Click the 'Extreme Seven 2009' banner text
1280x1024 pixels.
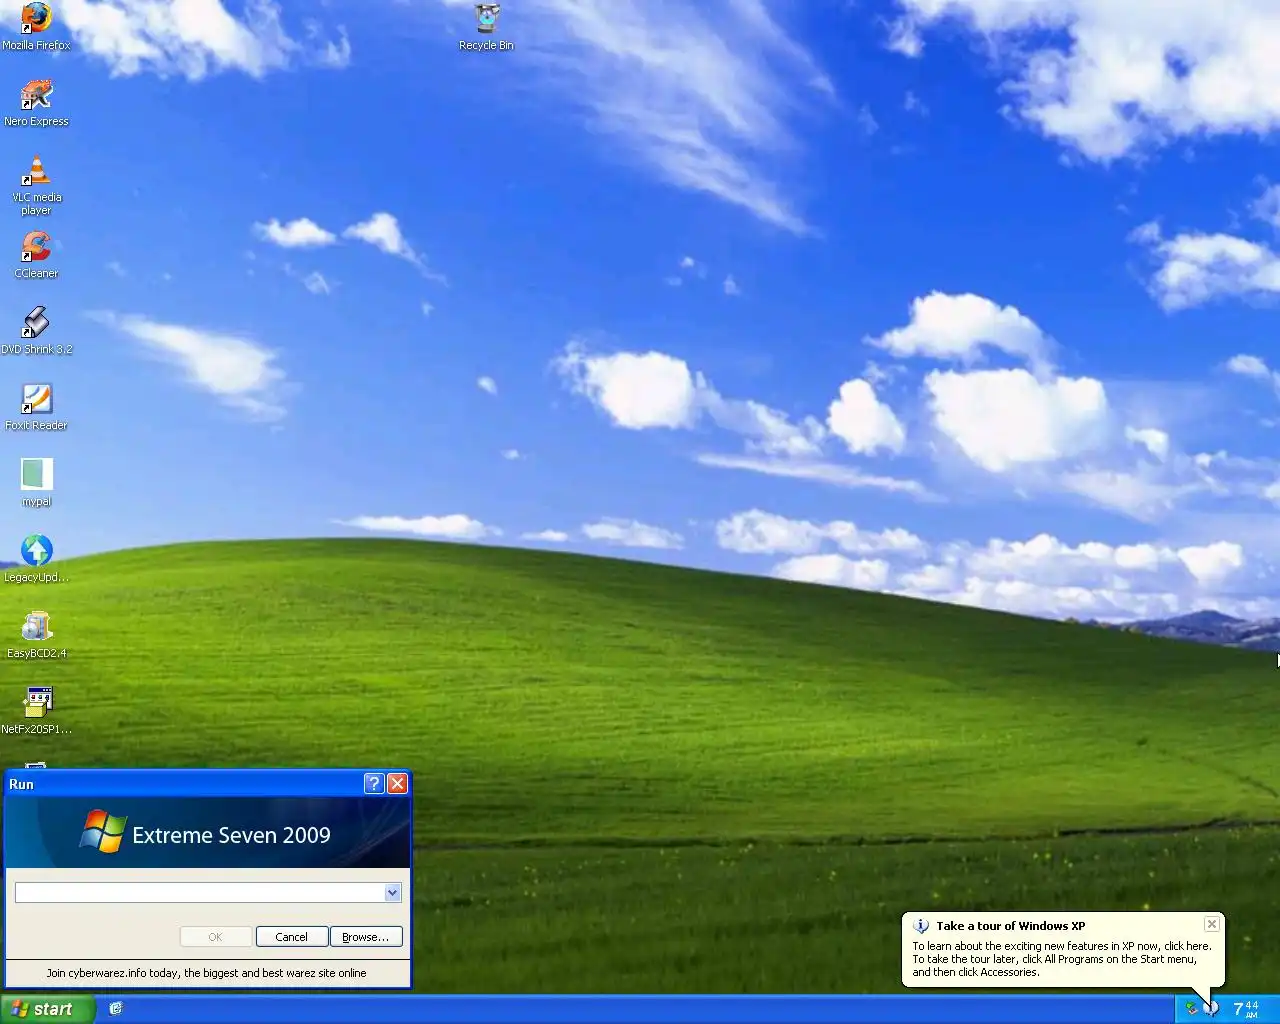point(231,835)
